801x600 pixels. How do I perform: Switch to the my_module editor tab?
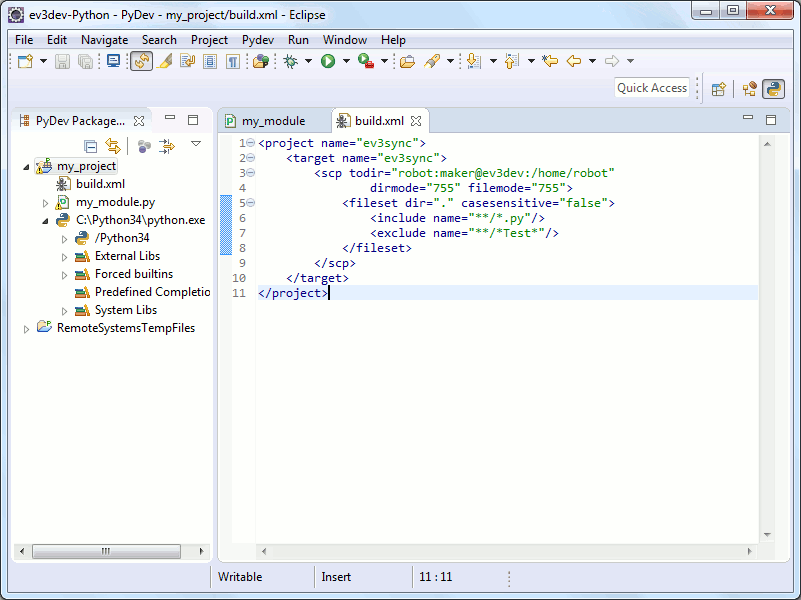(273, 121)
